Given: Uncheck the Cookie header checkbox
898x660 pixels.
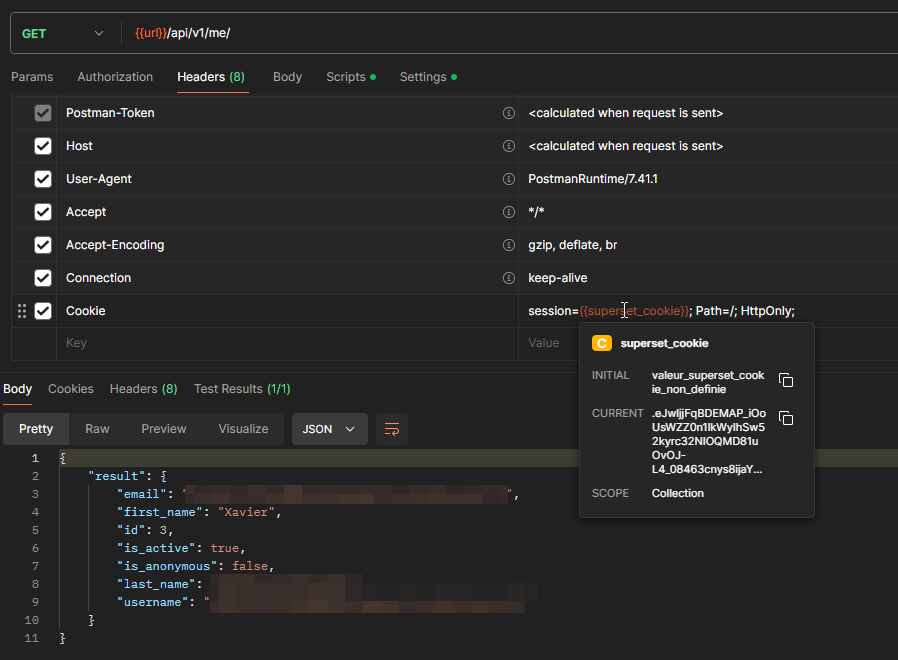Looking at the screenshot, I should point(43,311).
